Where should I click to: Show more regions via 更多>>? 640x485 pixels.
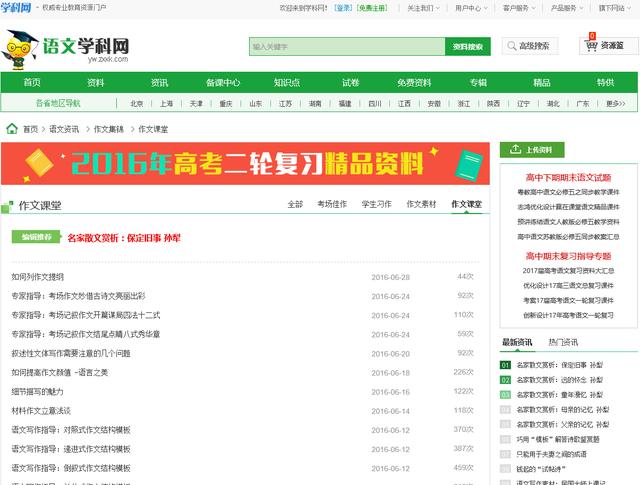coord(616,103)
